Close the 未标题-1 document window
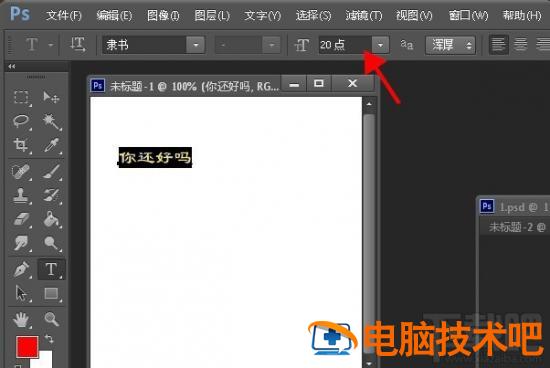This screenshot has height=368, width=550. click(x=353, y=83)
